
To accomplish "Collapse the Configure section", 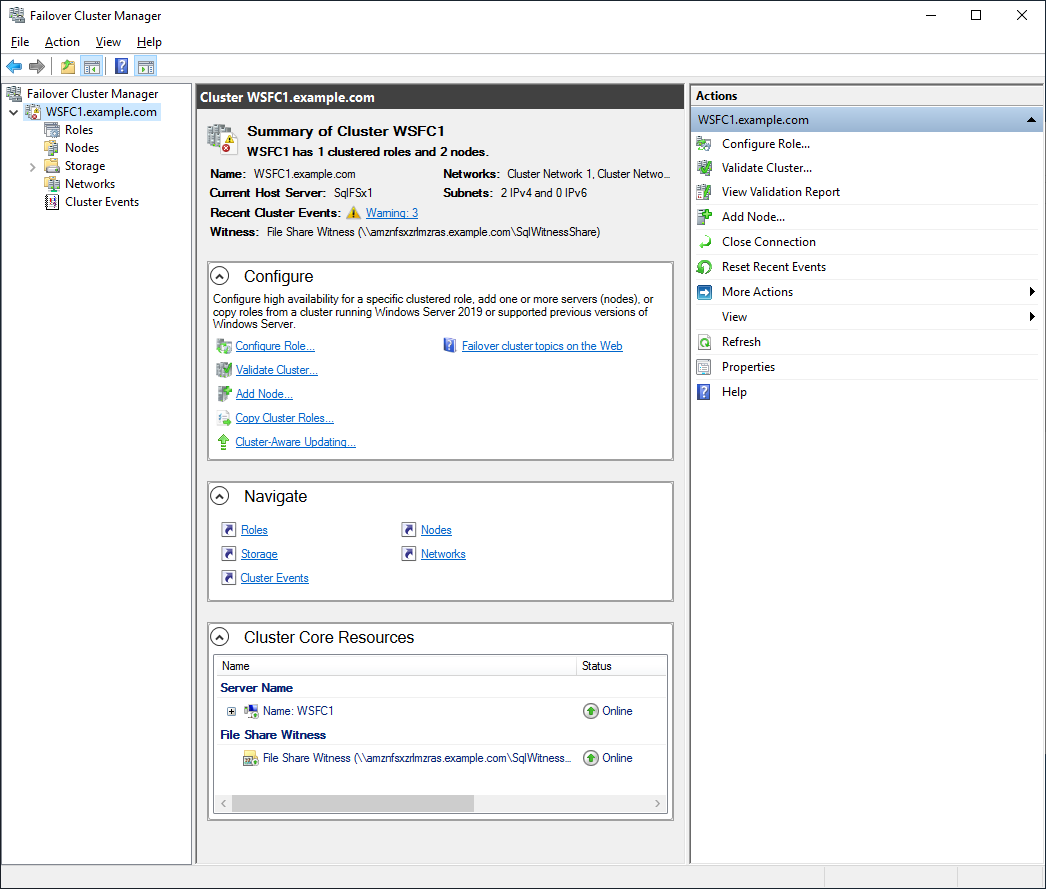I will [x=219, y=276].
